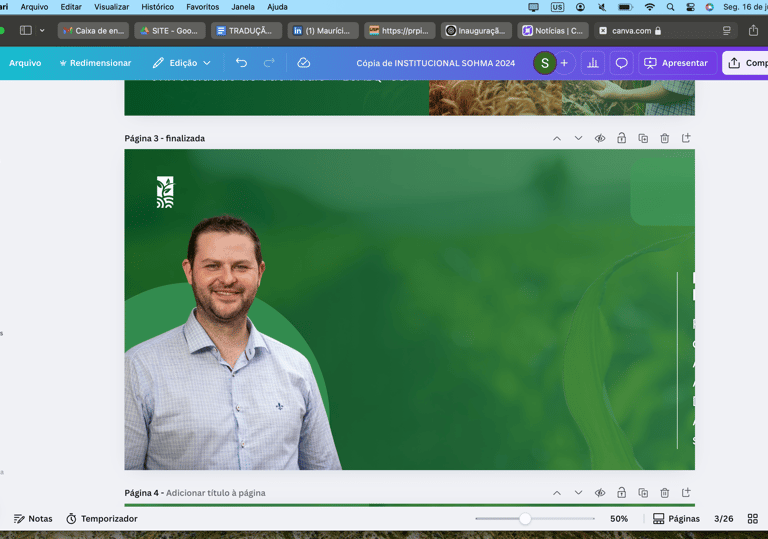The width and height of the screenshot is (768, 539).
Task: Open the sidebar tab group dropdown arrow
Action: [x=42, y=30]
